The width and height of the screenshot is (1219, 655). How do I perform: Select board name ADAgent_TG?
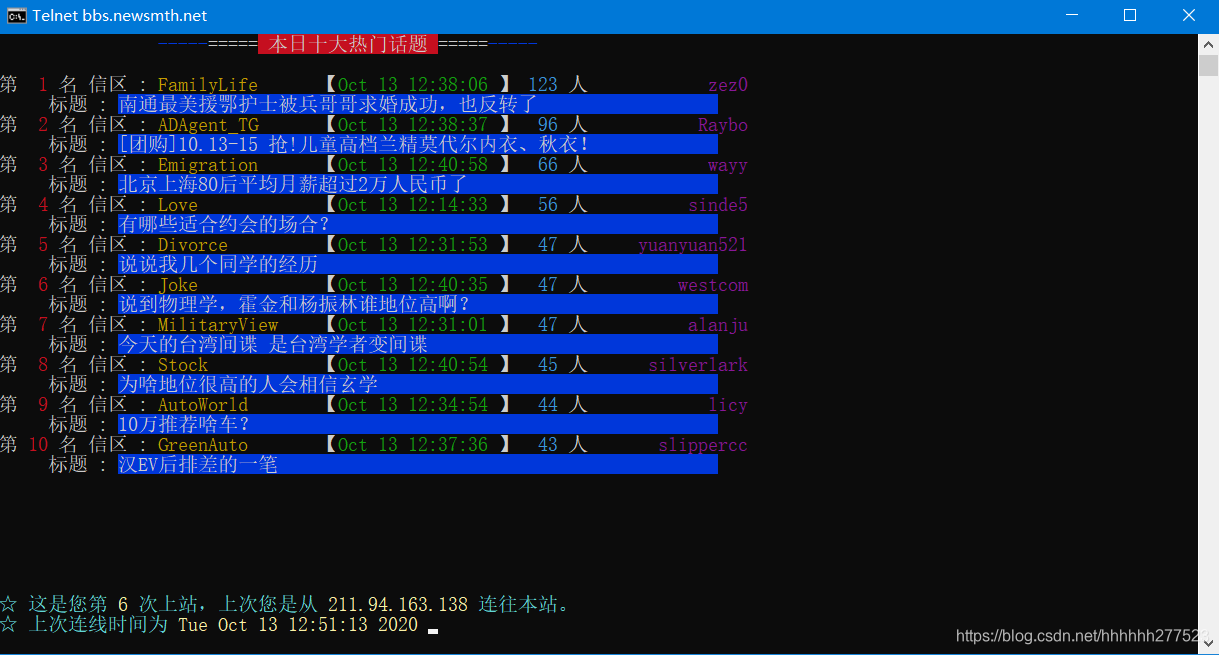[x=208, y=125]
